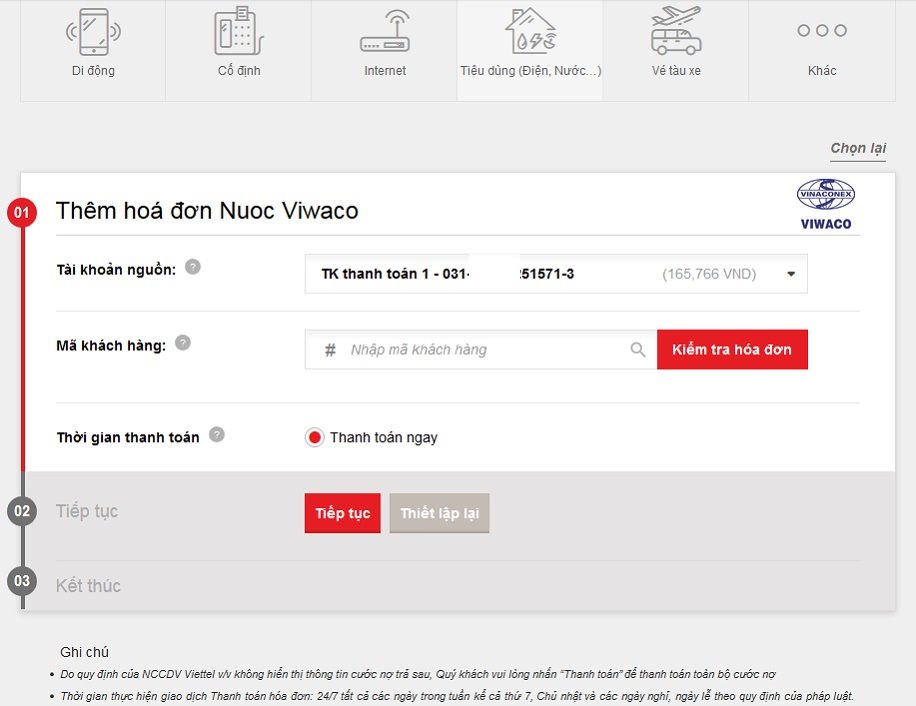Select the Internet router icon
The width and height of the screenshot is (916, 706).
tap(383, 33)
